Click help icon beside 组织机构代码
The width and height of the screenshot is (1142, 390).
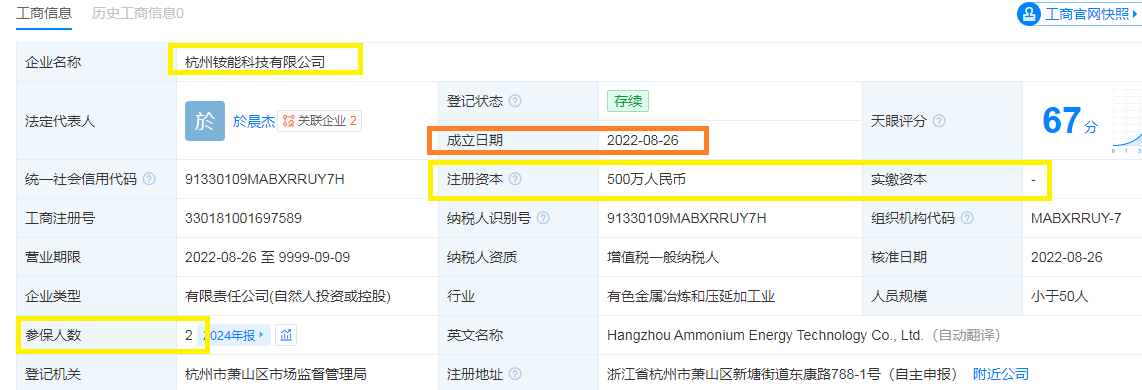(x=967, y=218)
